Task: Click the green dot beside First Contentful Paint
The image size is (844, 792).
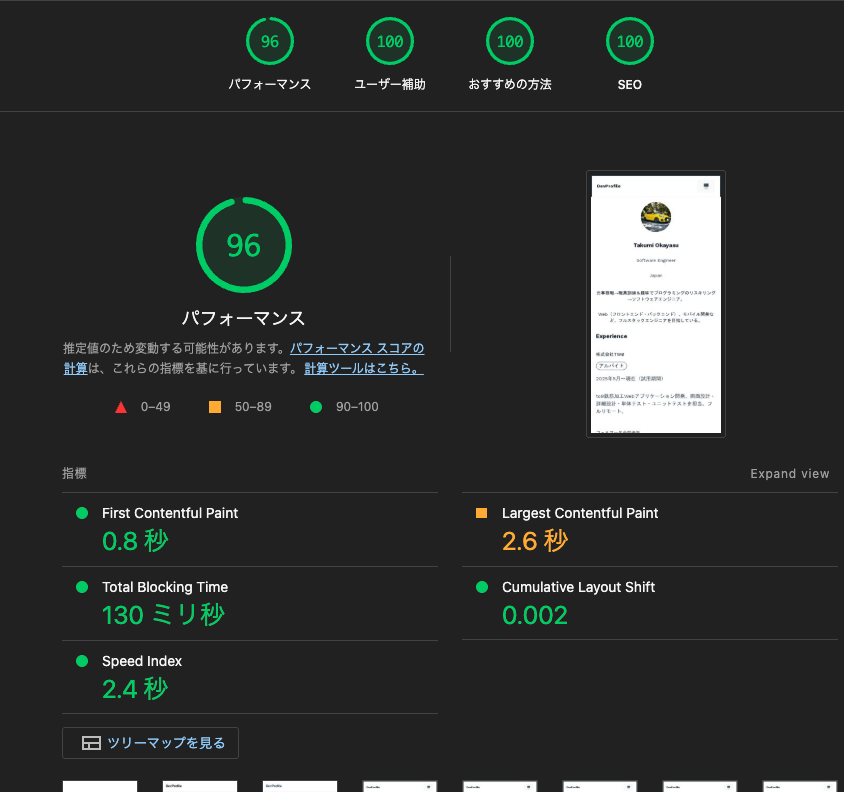Action: (82, 513)
